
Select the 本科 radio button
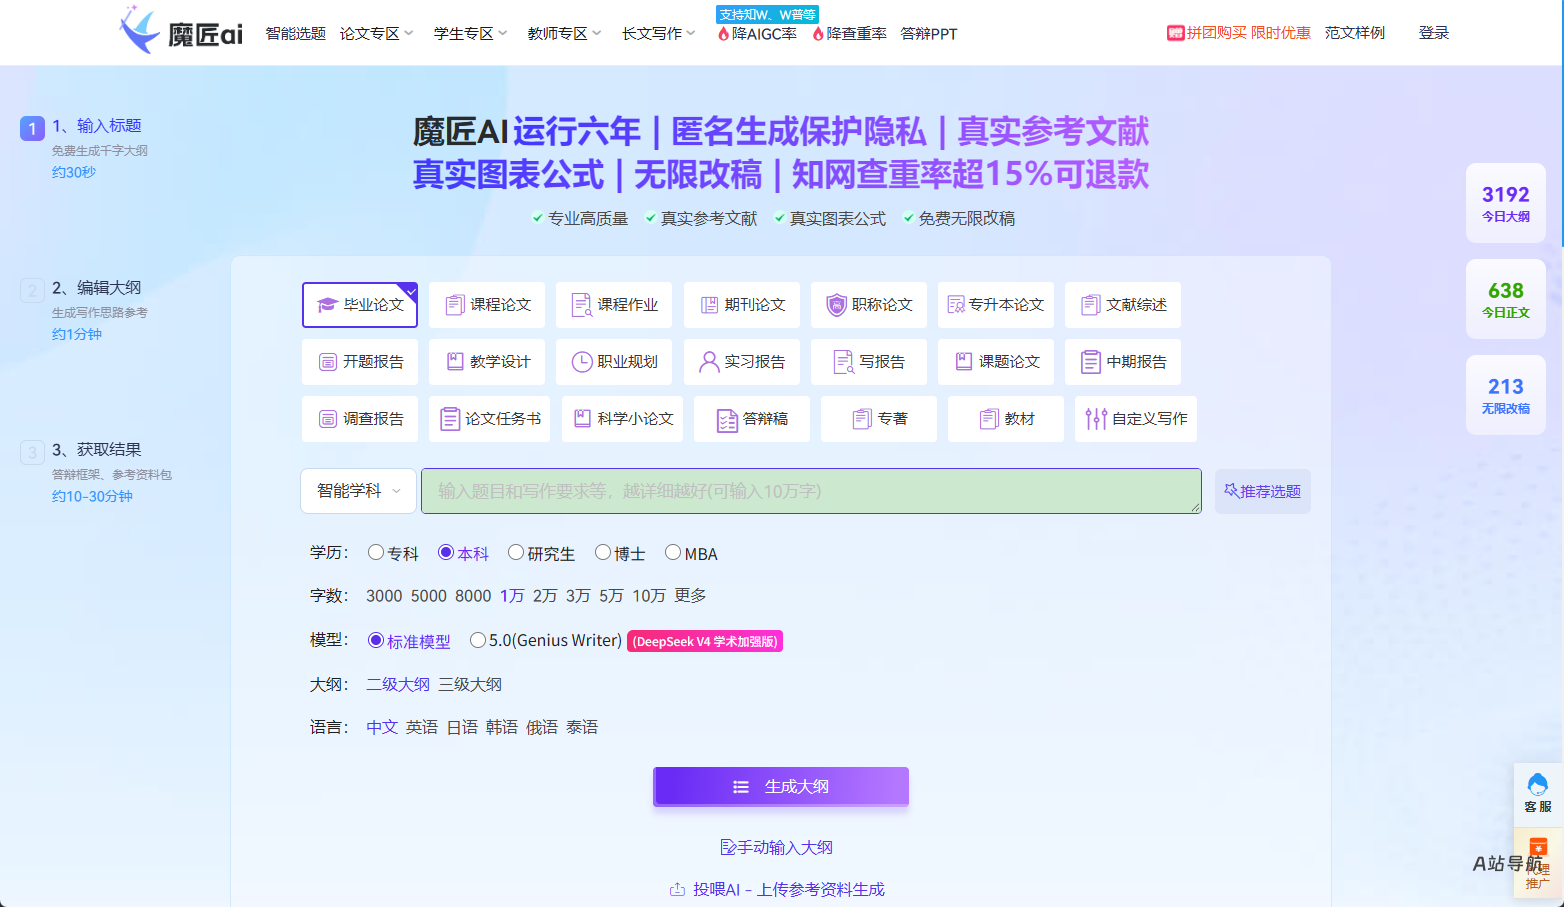coord(446,552)
